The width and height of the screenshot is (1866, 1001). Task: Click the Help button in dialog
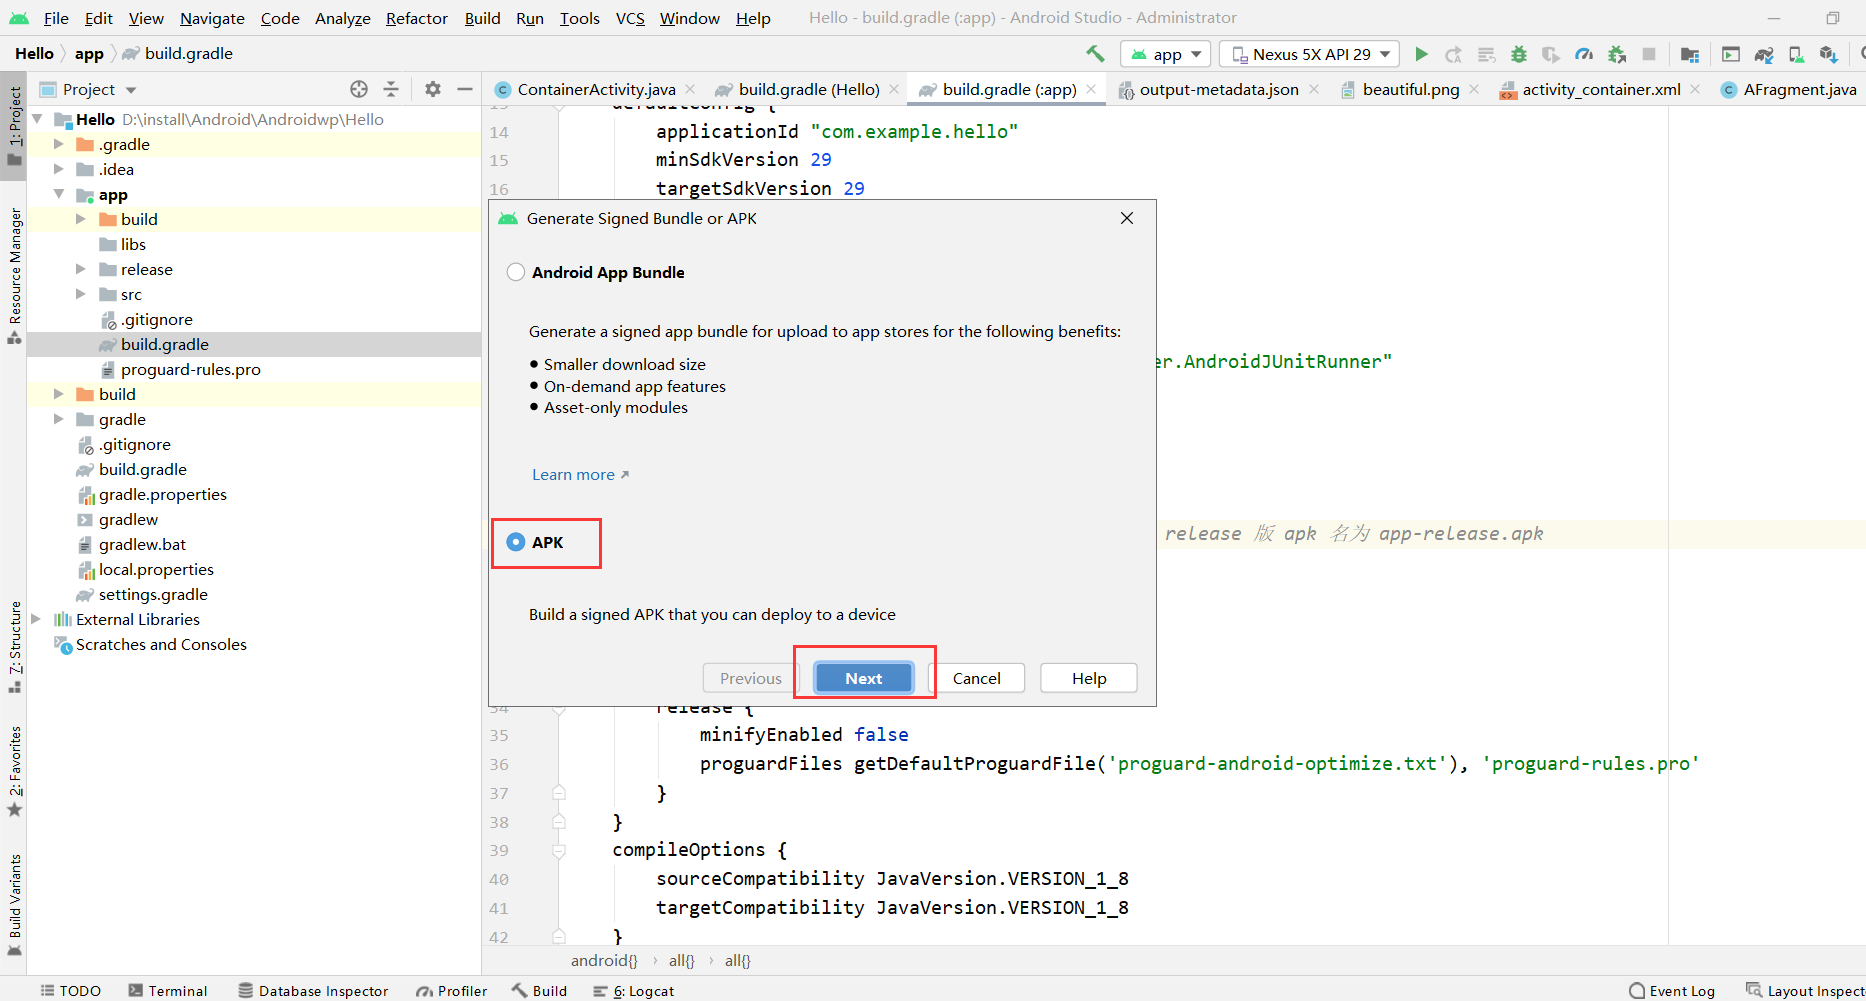[1089, 678]
